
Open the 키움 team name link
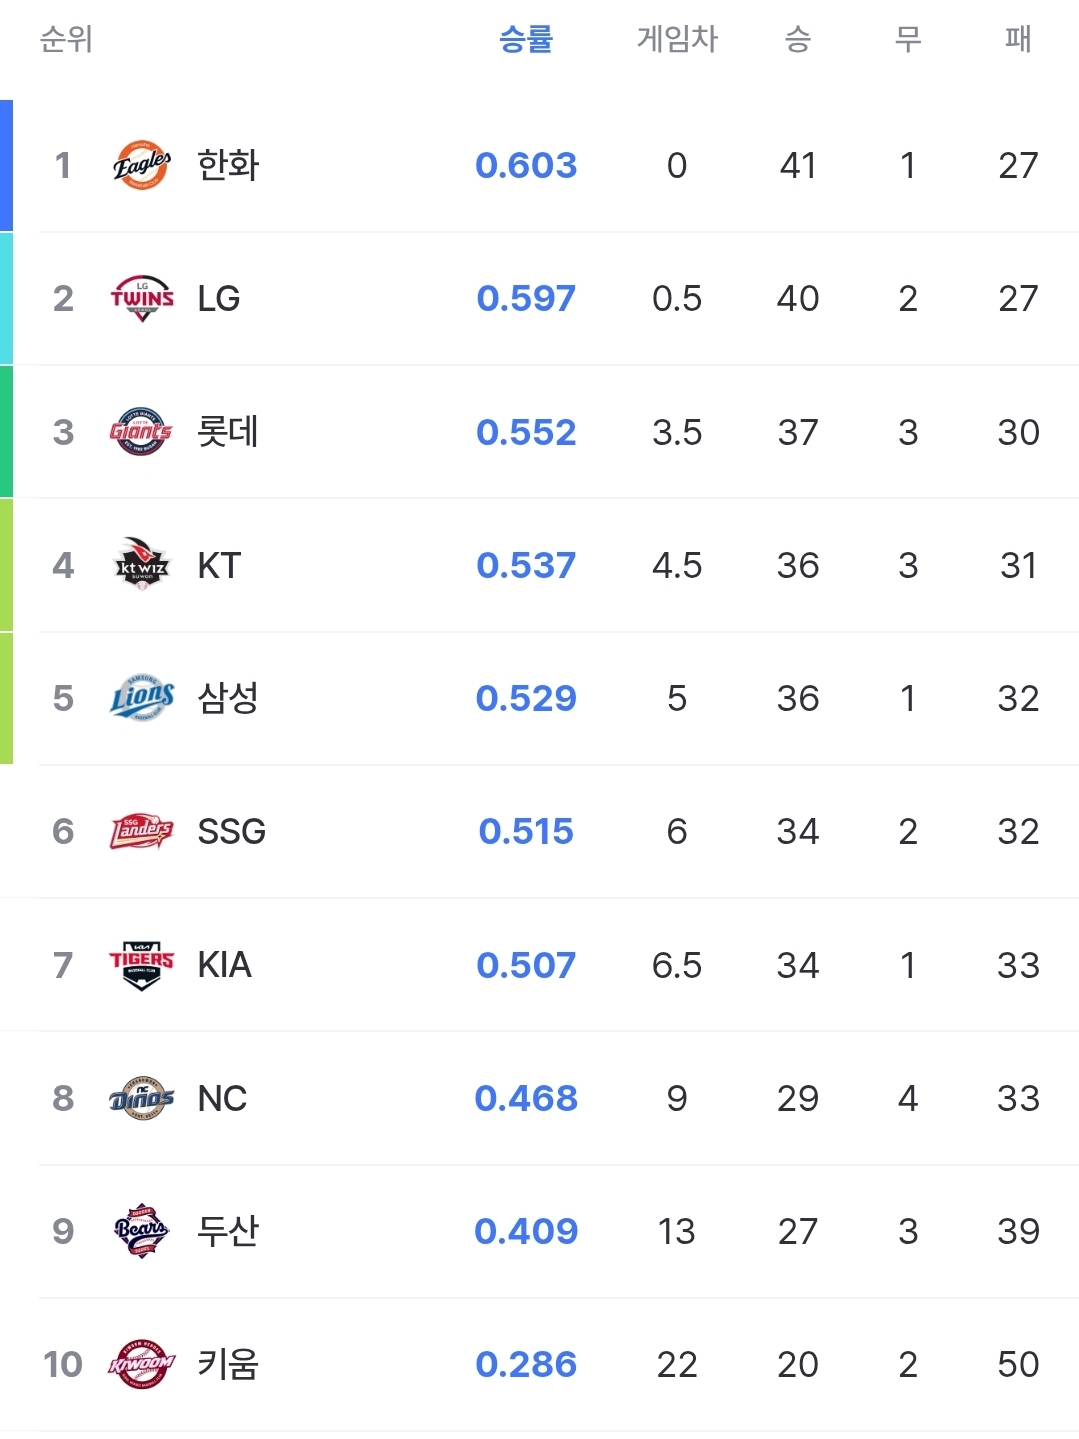[228, 1364]
